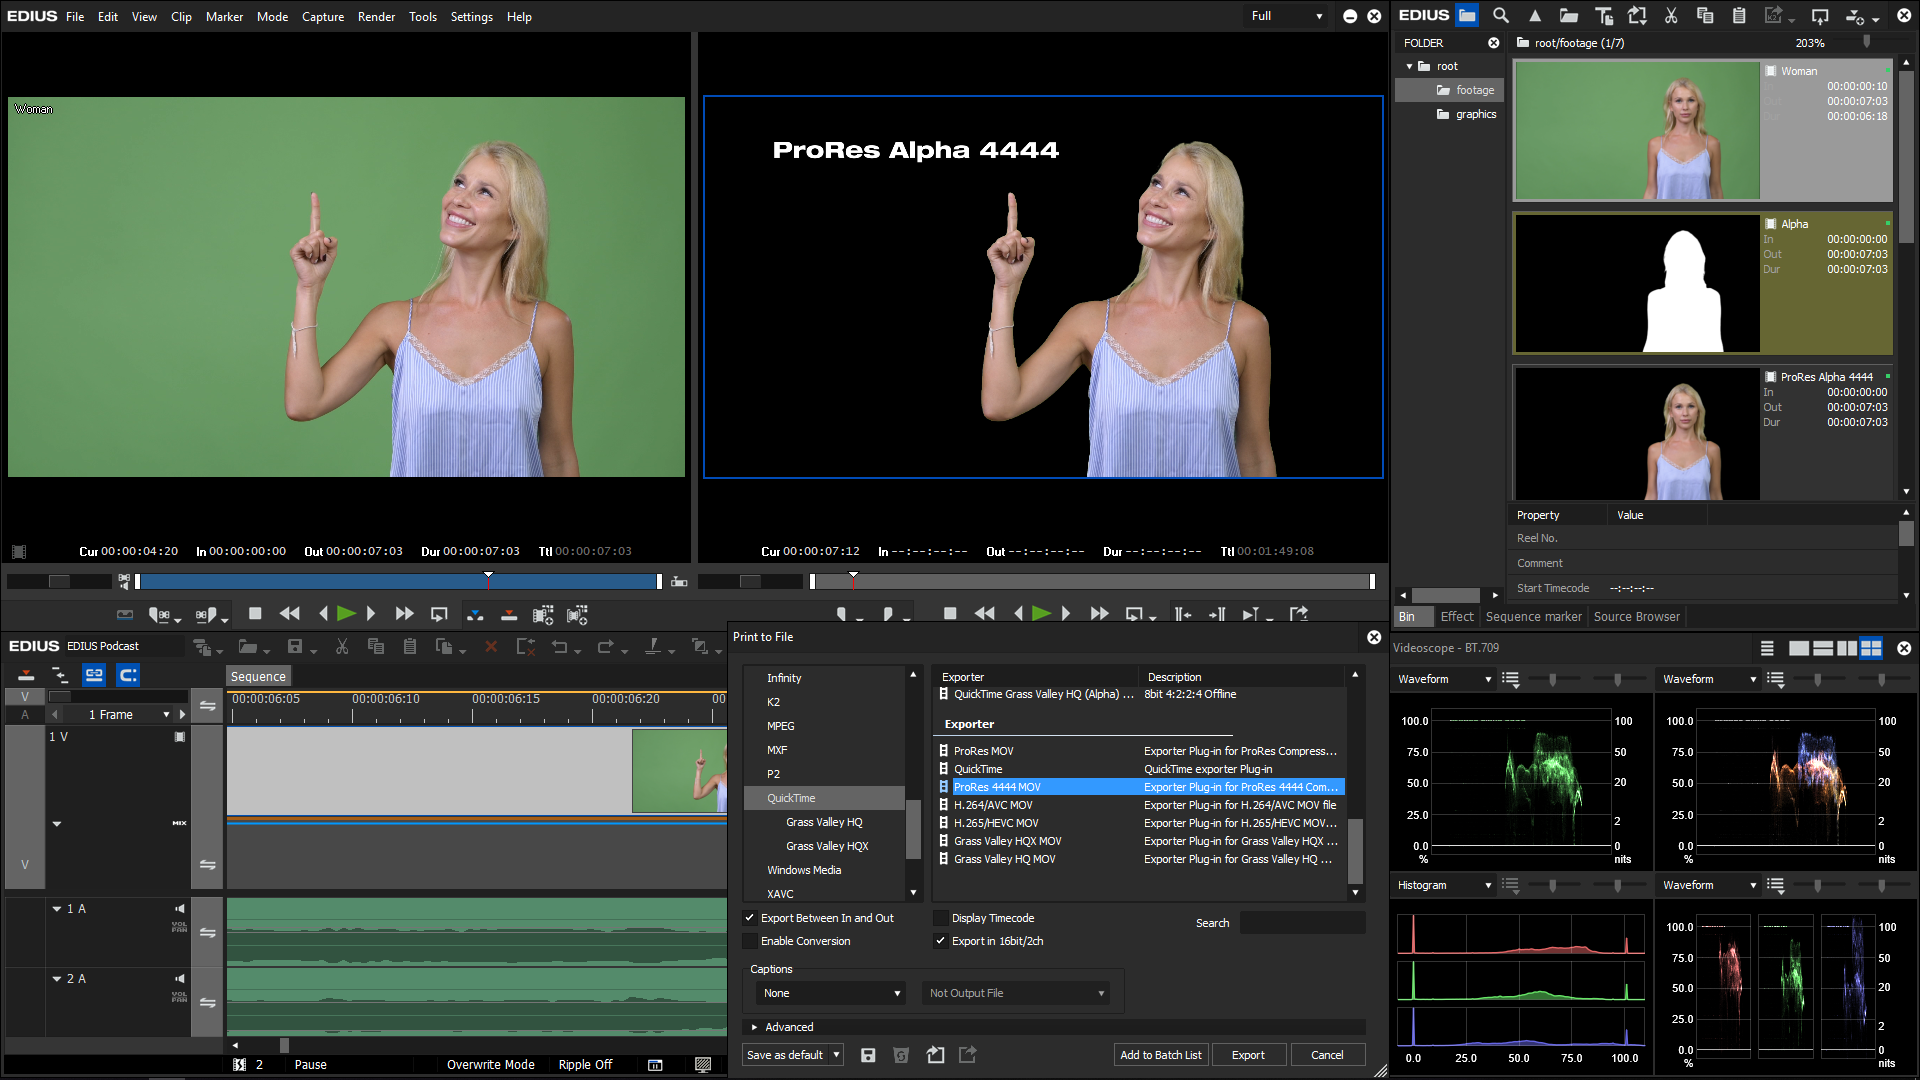Screen dimensions: 1920x1080
Task: Toggle insert/overwrite mode icon in timeline
Action: click(x=27, y=675)
